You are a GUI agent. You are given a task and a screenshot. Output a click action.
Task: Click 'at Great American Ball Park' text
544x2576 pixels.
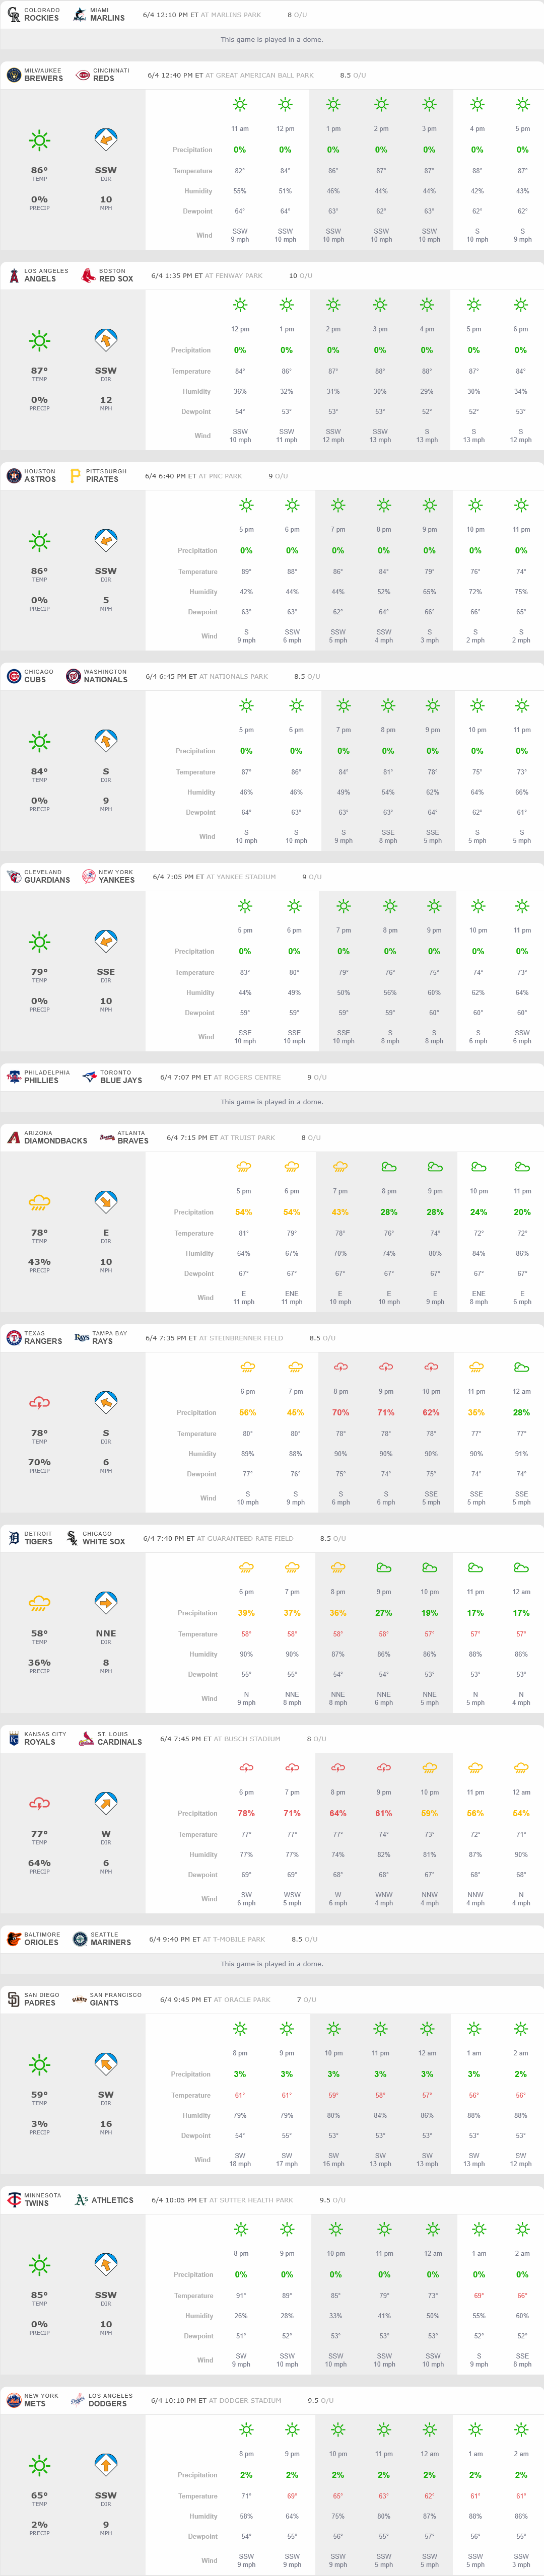pyautogui.click(x=259, y=75)
